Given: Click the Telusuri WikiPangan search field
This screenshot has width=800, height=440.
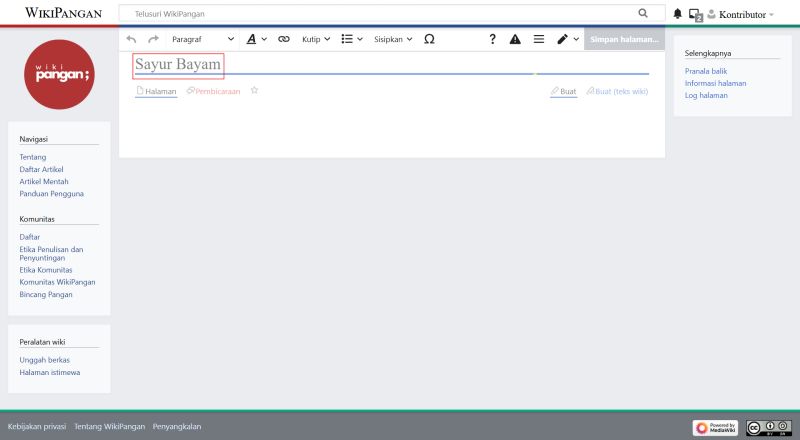Looking at the screenshot, I should tap(380, 14).
